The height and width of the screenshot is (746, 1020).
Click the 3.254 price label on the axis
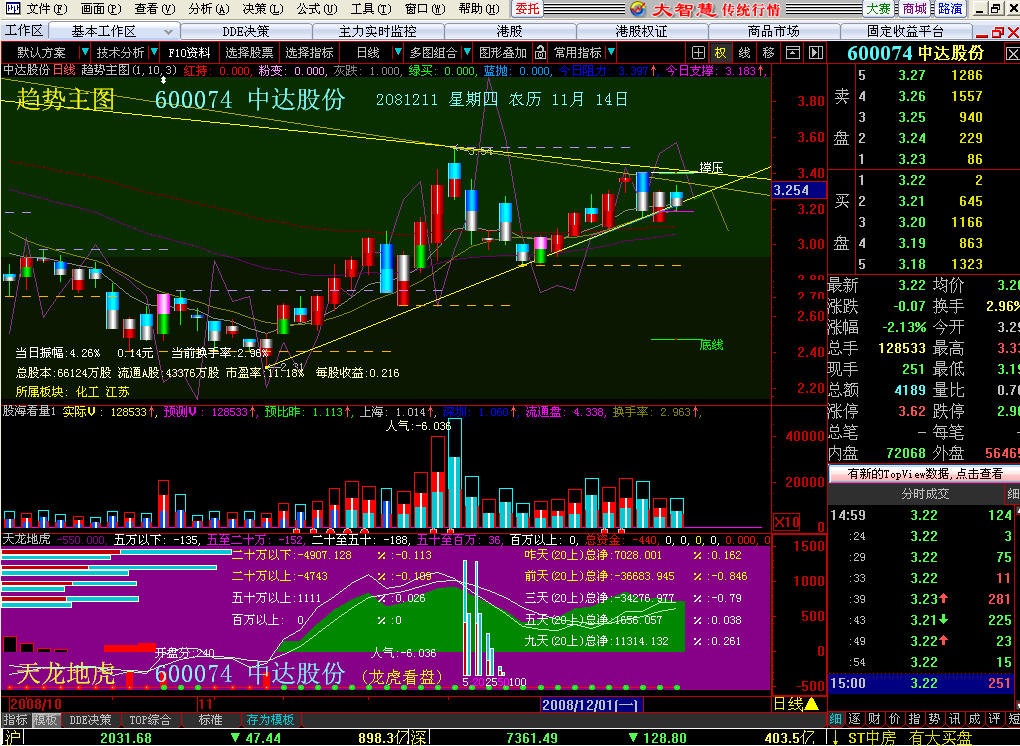pos(799,190)
